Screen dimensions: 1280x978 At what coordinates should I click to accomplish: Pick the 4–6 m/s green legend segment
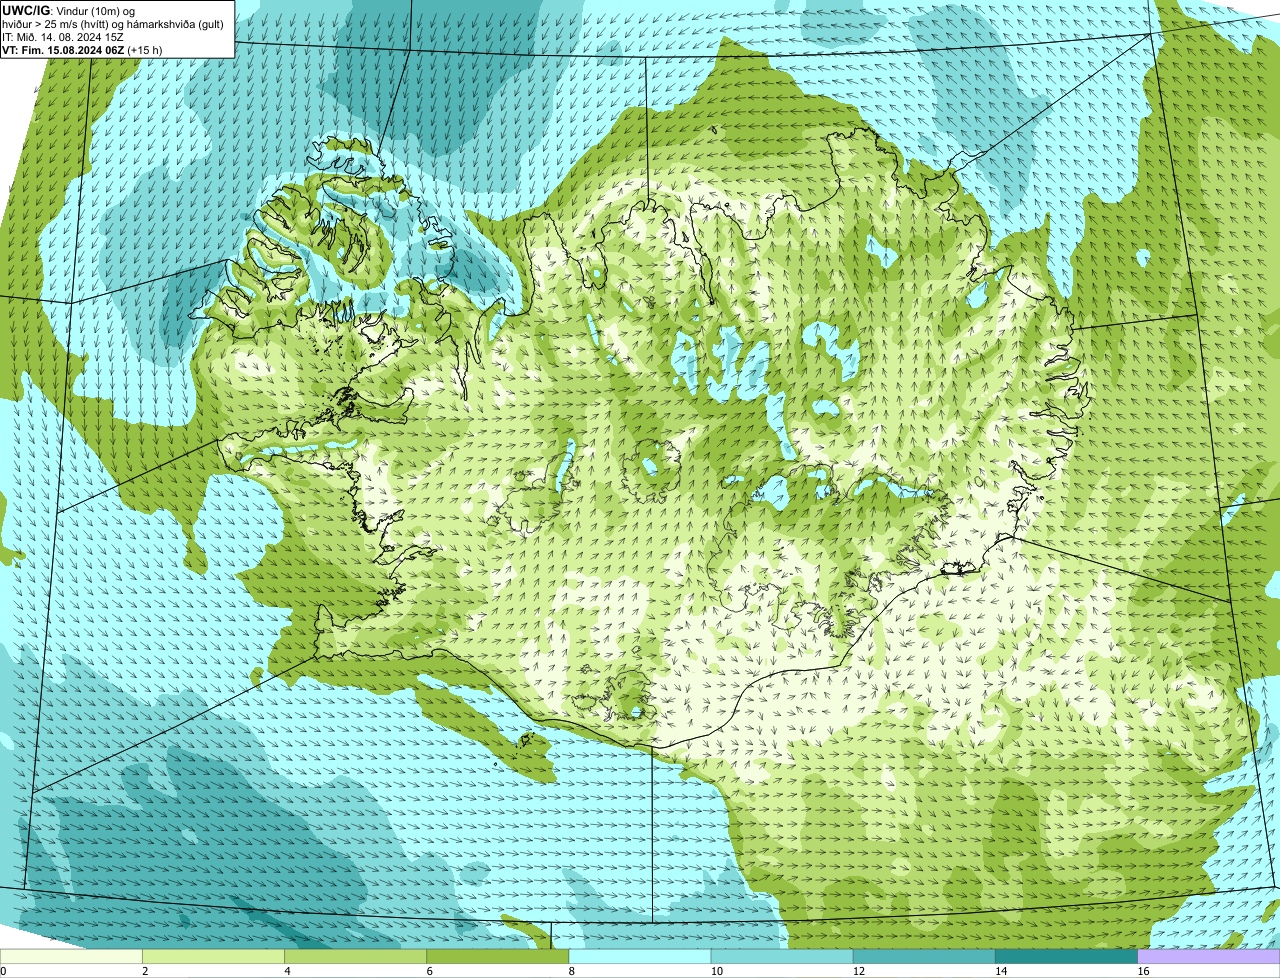click(356, 957)
